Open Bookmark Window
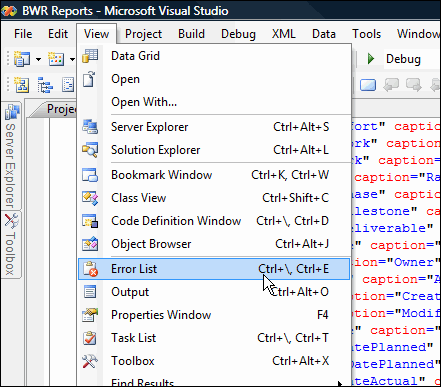Image resolution: width=441 pixels, height=387 pixels. click(214, 175)
